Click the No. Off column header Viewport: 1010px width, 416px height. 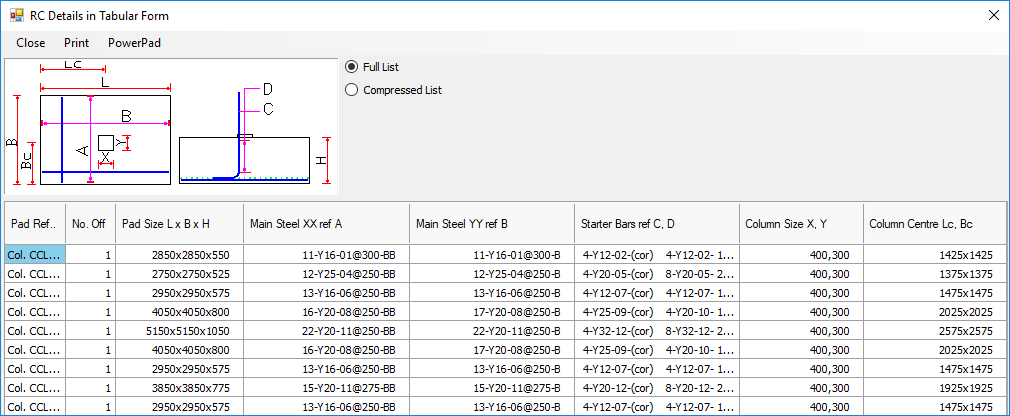click(89, 224)
